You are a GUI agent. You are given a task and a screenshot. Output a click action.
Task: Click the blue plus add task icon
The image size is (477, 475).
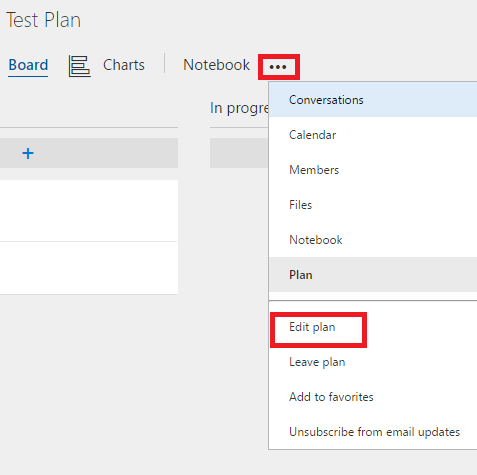pyautogui.click(x=28, y=153)
